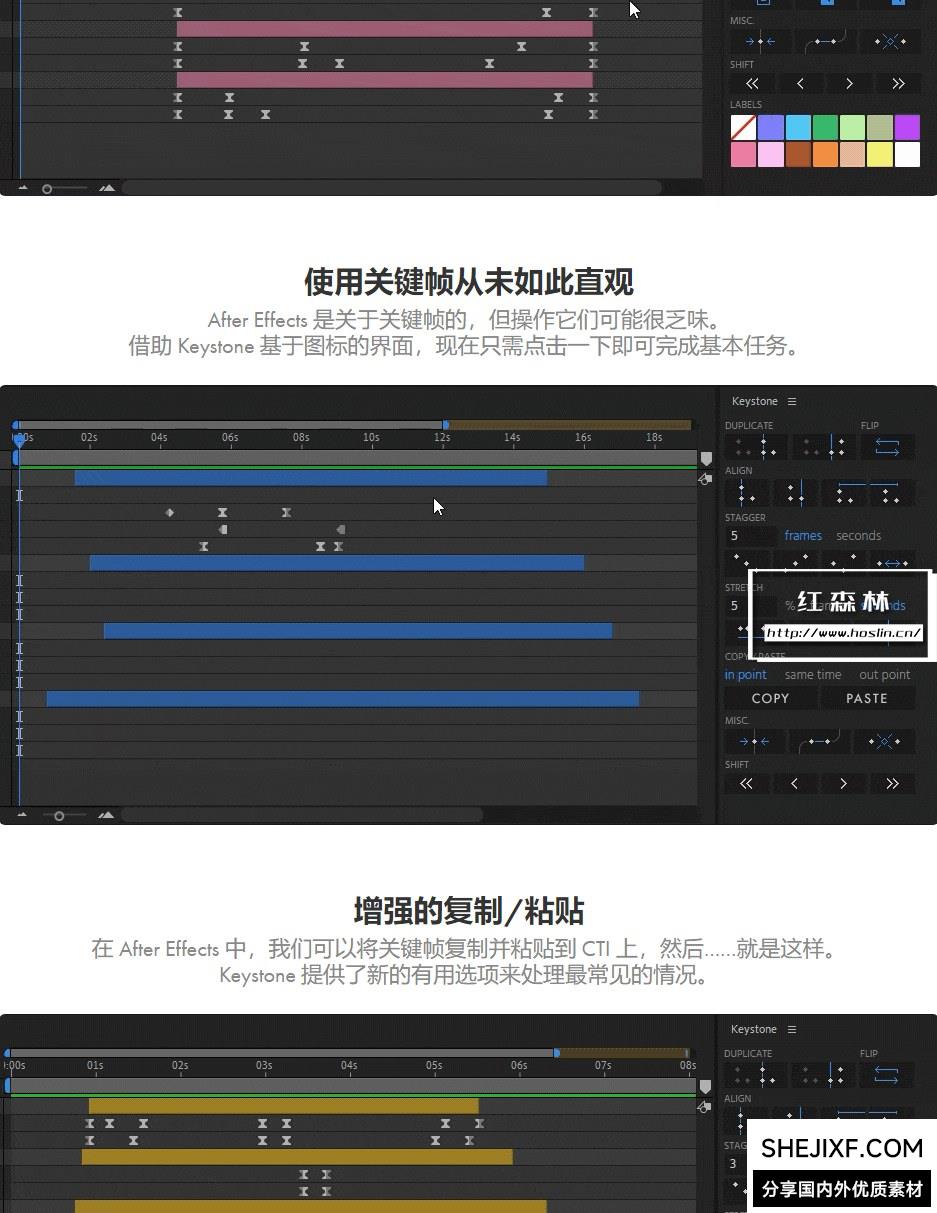This screenshot has width=937, height=1213.
Task: Pick the purple label color swatch
Action: click(907, 126)
